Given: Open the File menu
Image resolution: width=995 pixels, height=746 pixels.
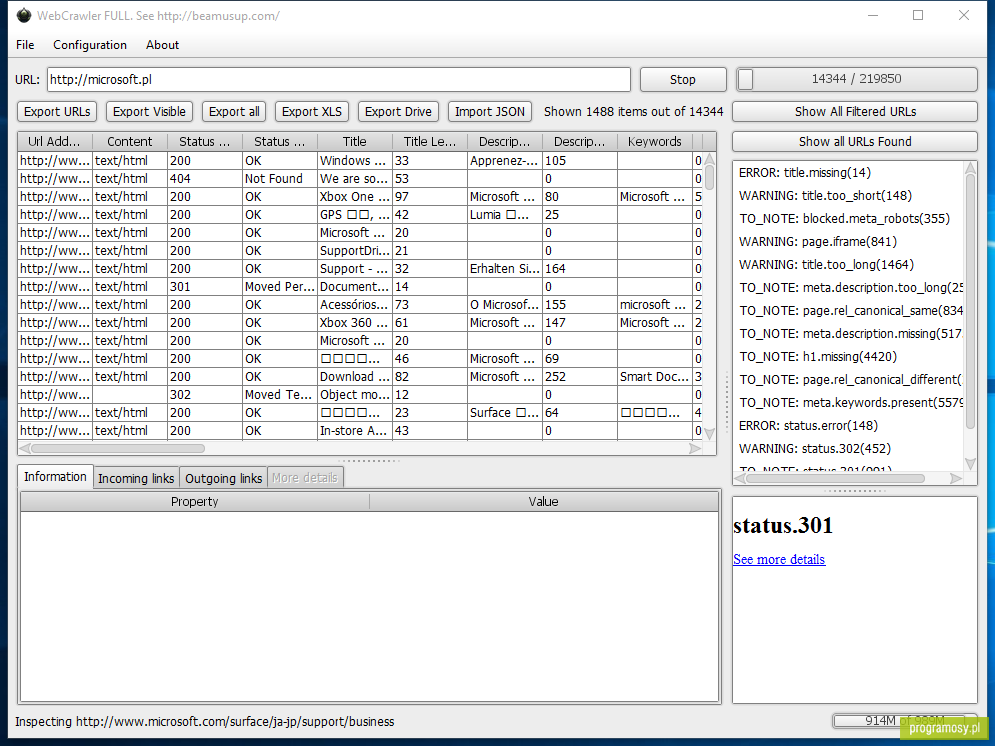Looking at the screenshot, I should [25, 45].
